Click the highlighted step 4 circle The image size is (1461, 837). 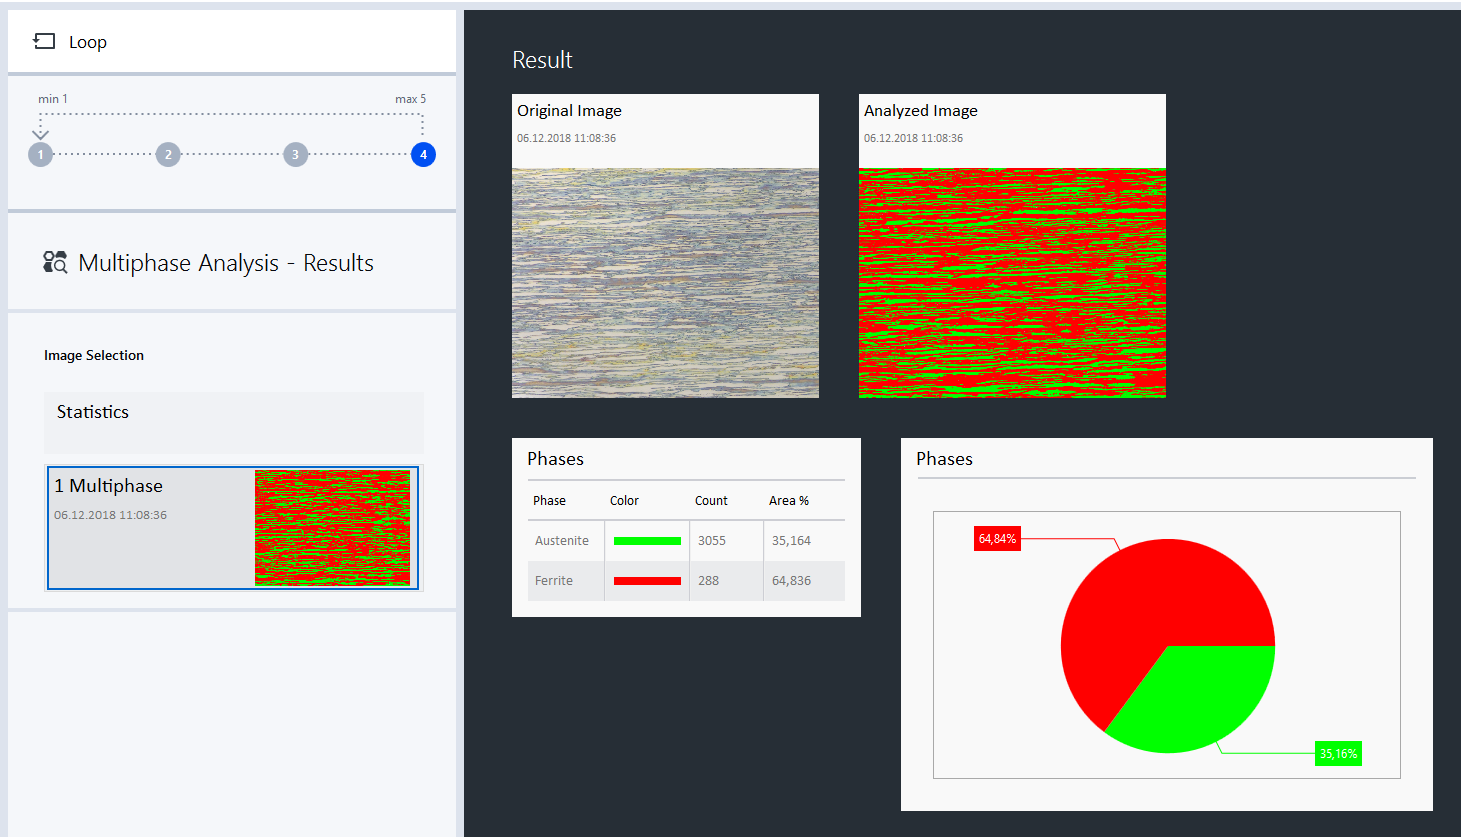[x=423, y=155]
